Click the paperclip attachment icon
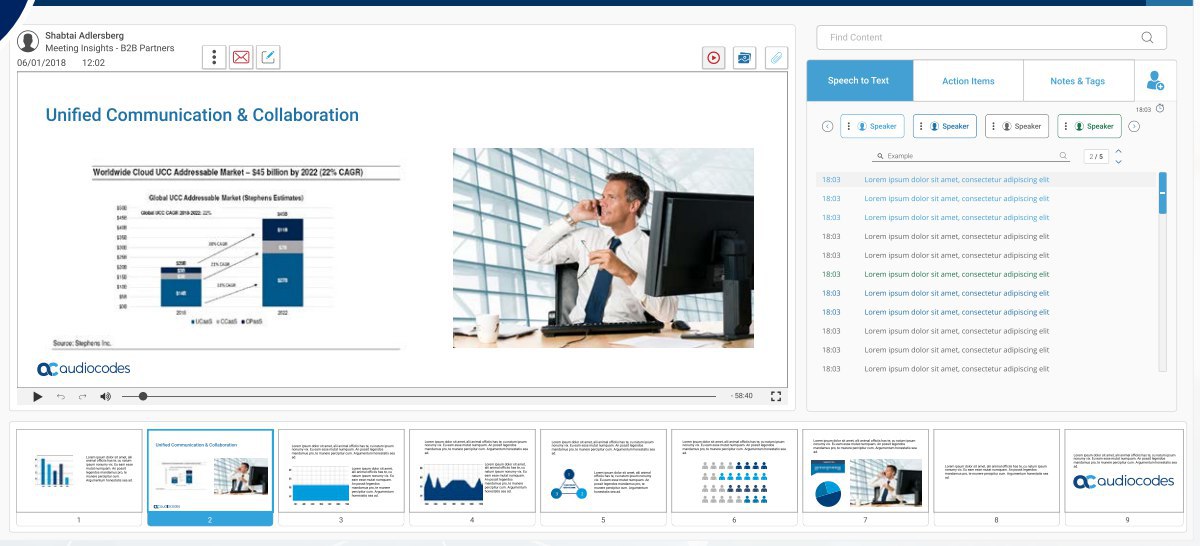Screen dimensions: 1200x546 click(x=776, y=58)
